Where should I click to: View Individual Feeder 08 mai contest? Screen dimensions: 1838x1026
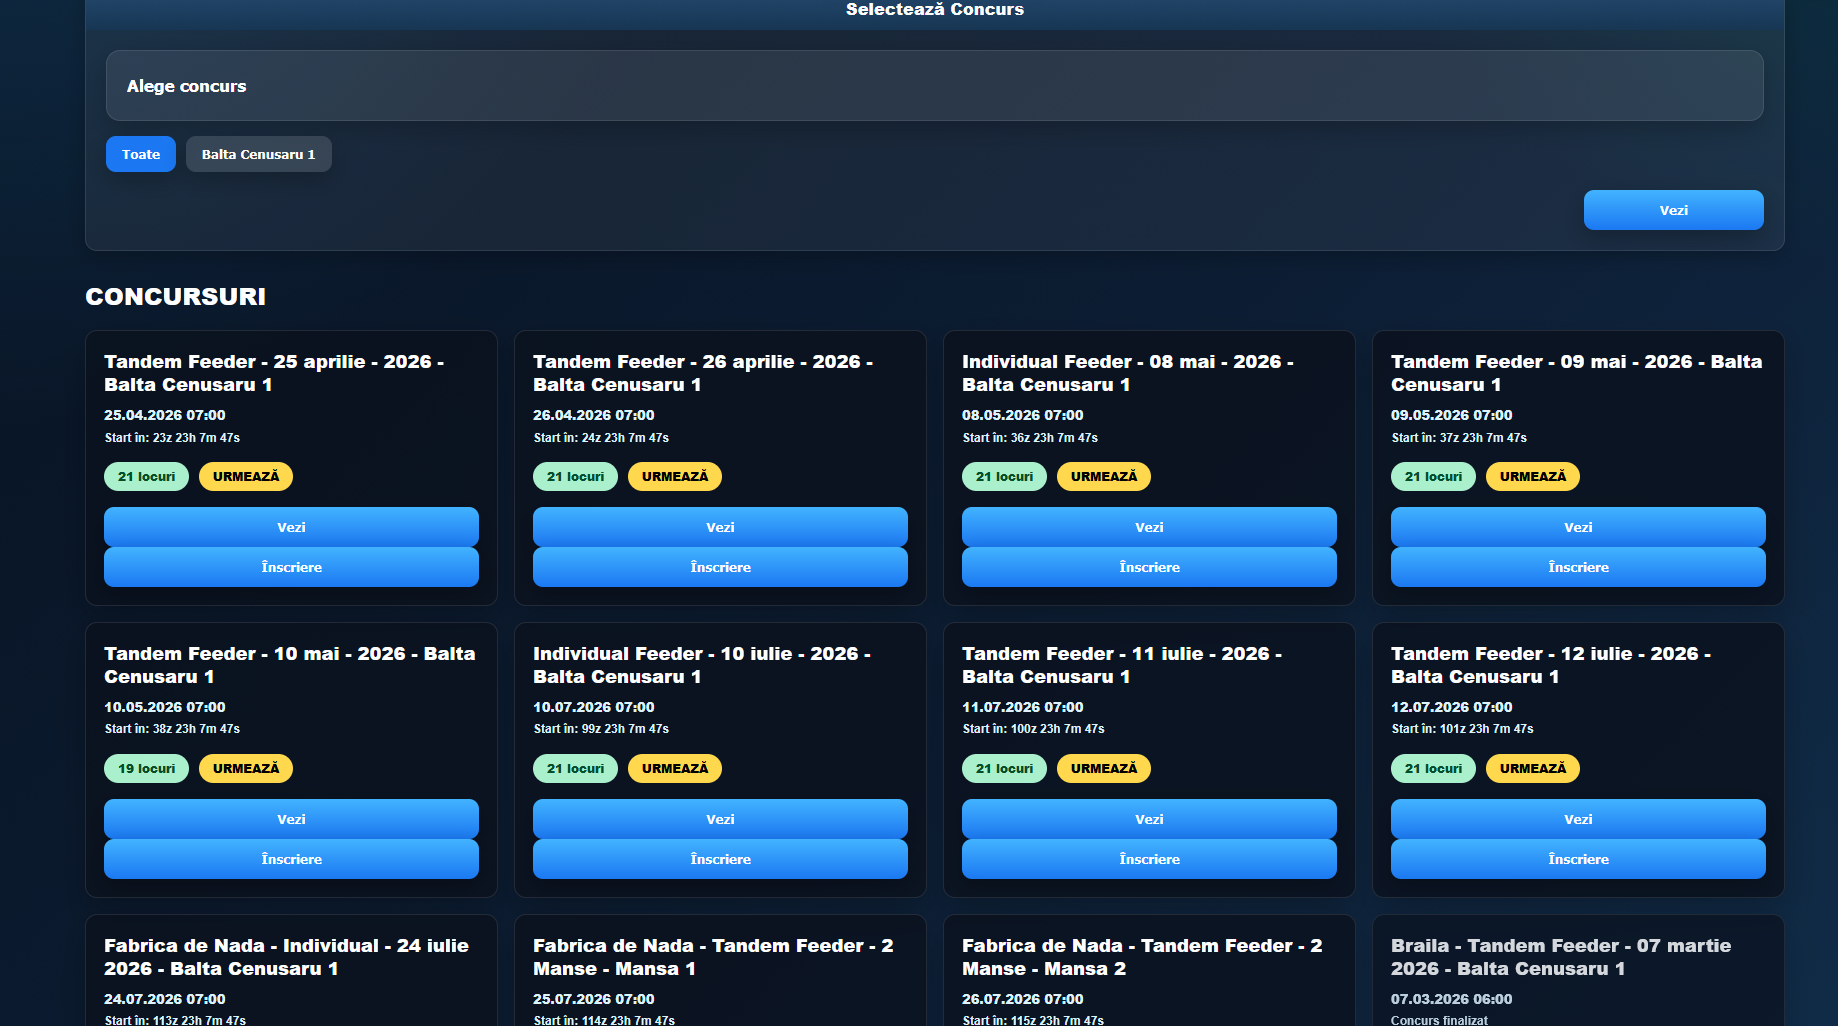1149,527
